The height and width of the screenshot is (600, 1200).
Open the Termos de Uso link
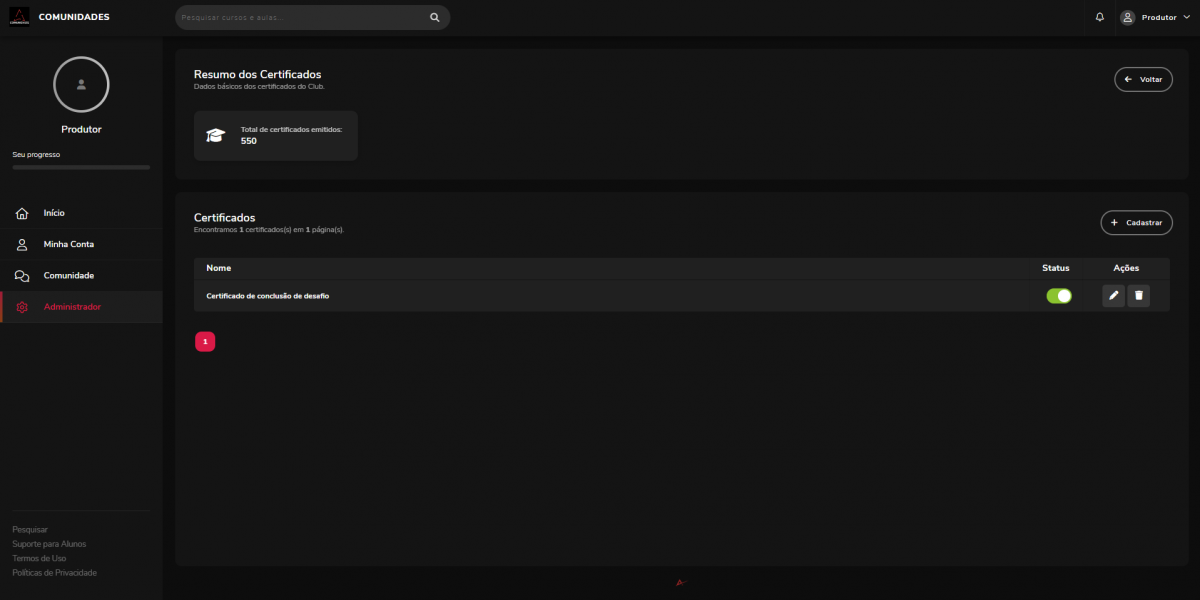click(39, 558)
